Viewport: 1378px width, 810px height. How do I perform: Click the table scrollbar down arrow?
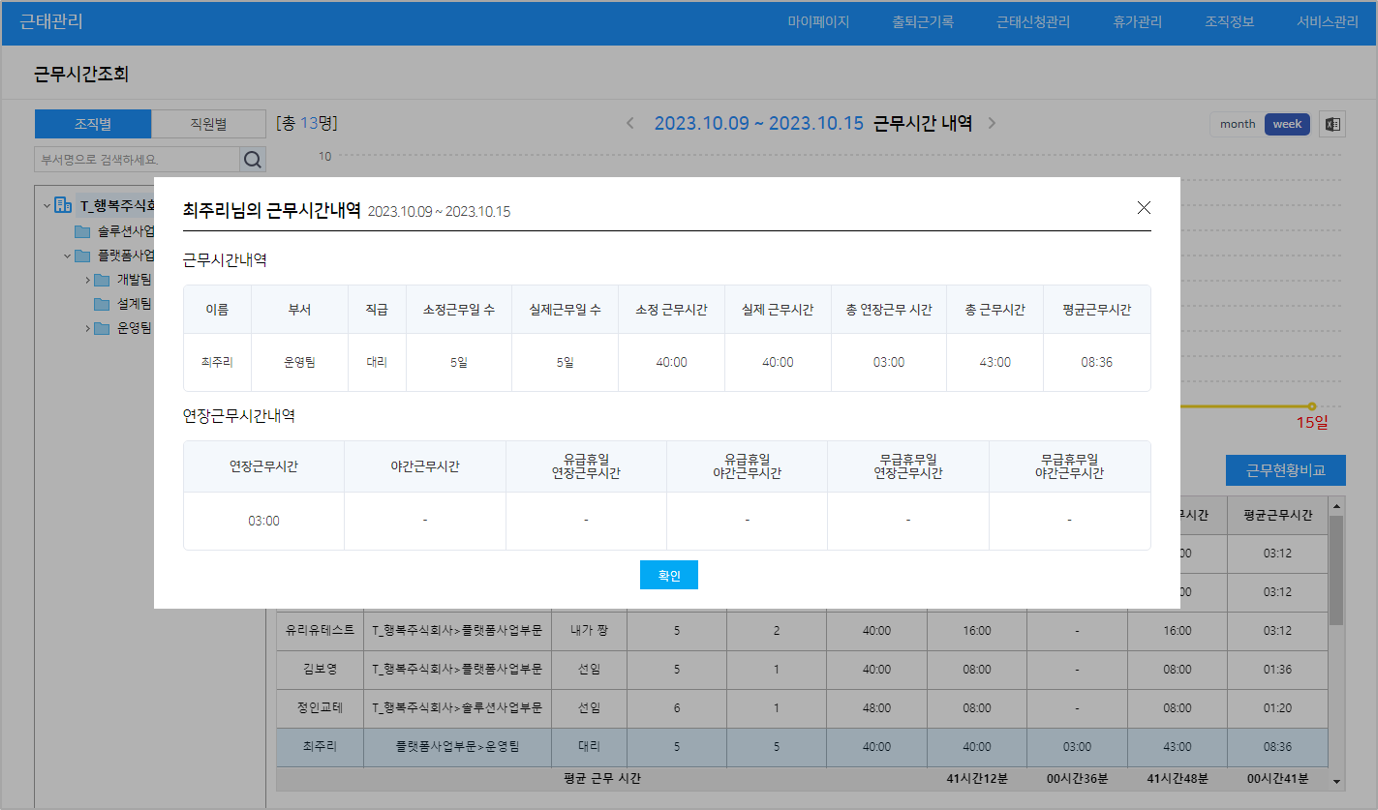pyautogui.click(x=1336, y=780)
